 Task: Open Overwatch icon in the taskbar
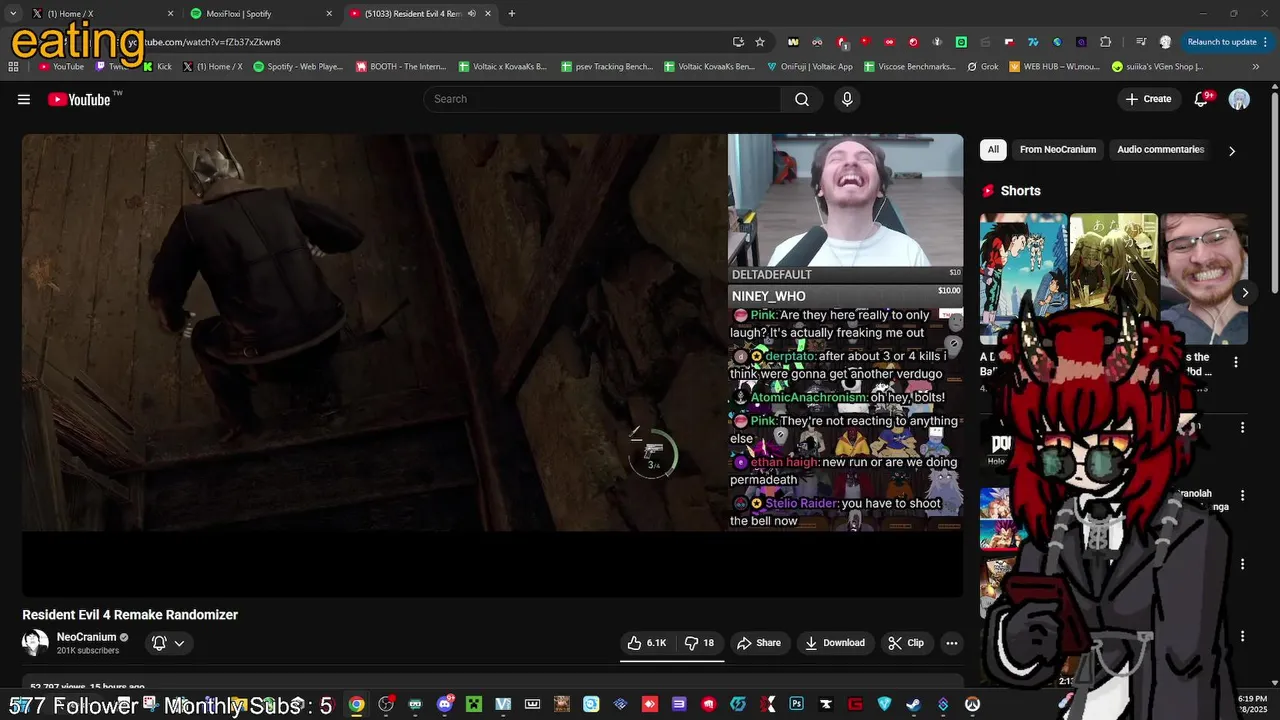coord(972,705)
